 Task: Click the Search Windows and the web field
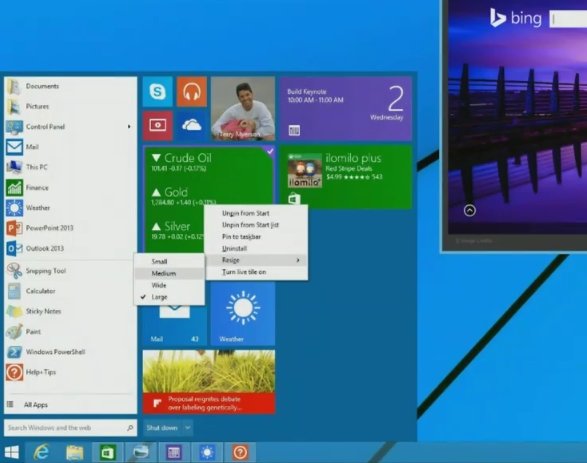point(70,428)
